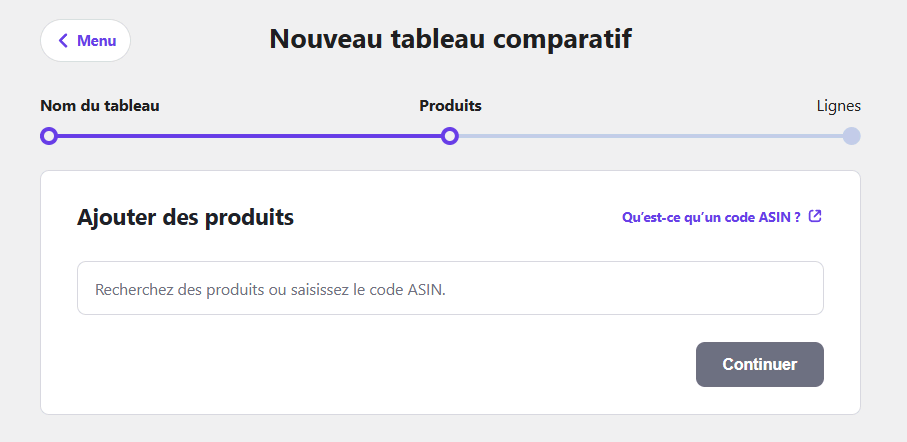This screenshot has width=907, height=442.
Task: Click the grey unfilled progress bar segment
Action: point(650,136)
